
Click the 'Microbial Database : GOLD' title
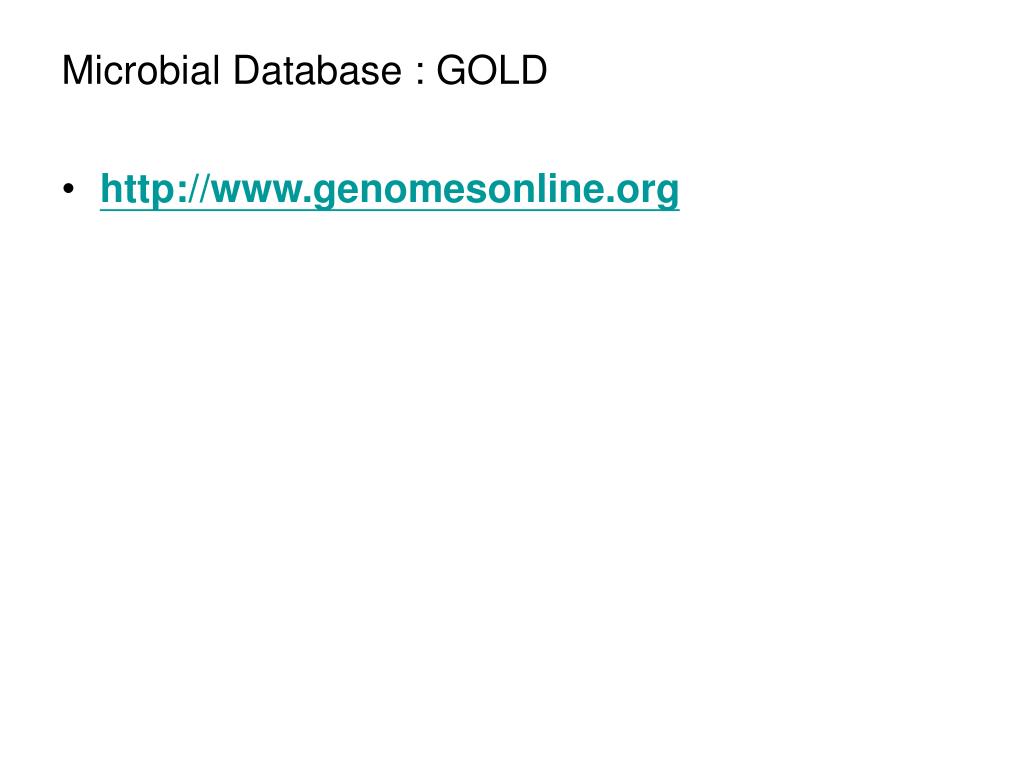click(x=304, y=70)
